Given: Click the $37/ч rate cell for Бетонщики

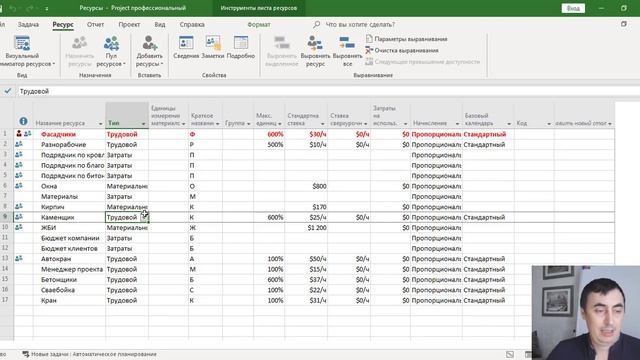Looking at the screenshot, I should (306, 280).
